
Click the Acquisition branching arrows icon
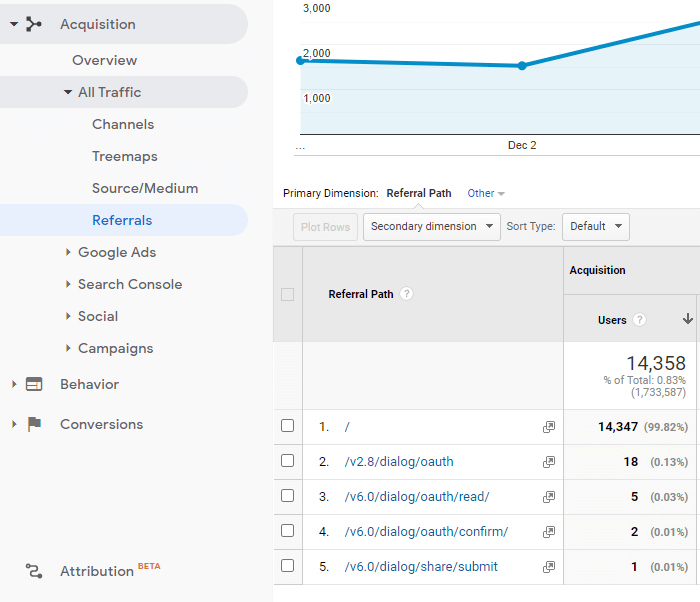pos(34,24)
